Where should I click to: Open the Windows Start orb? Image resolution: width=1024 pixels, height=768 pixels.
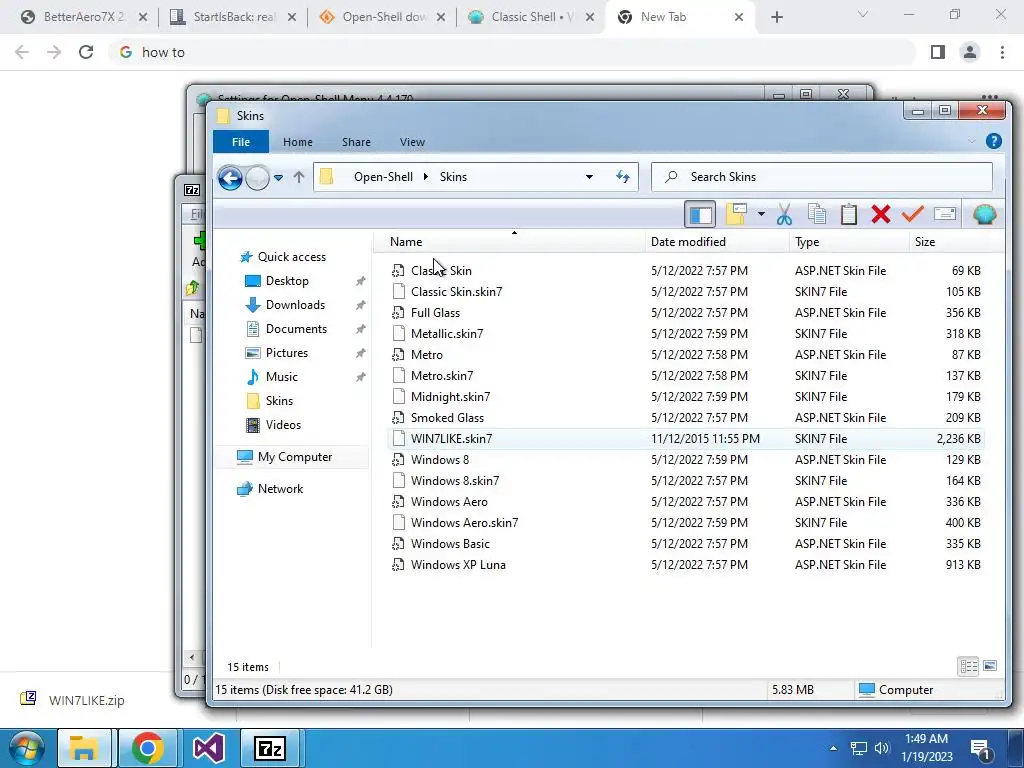click(x=26, y=748)
